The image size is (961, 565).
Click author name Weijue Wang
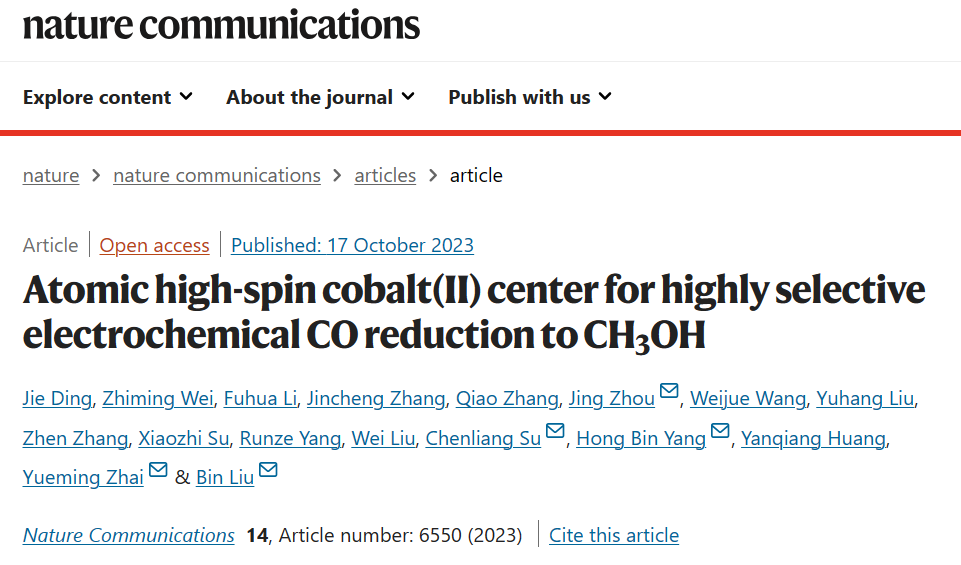pyautogui.click(x=748, y=398)
